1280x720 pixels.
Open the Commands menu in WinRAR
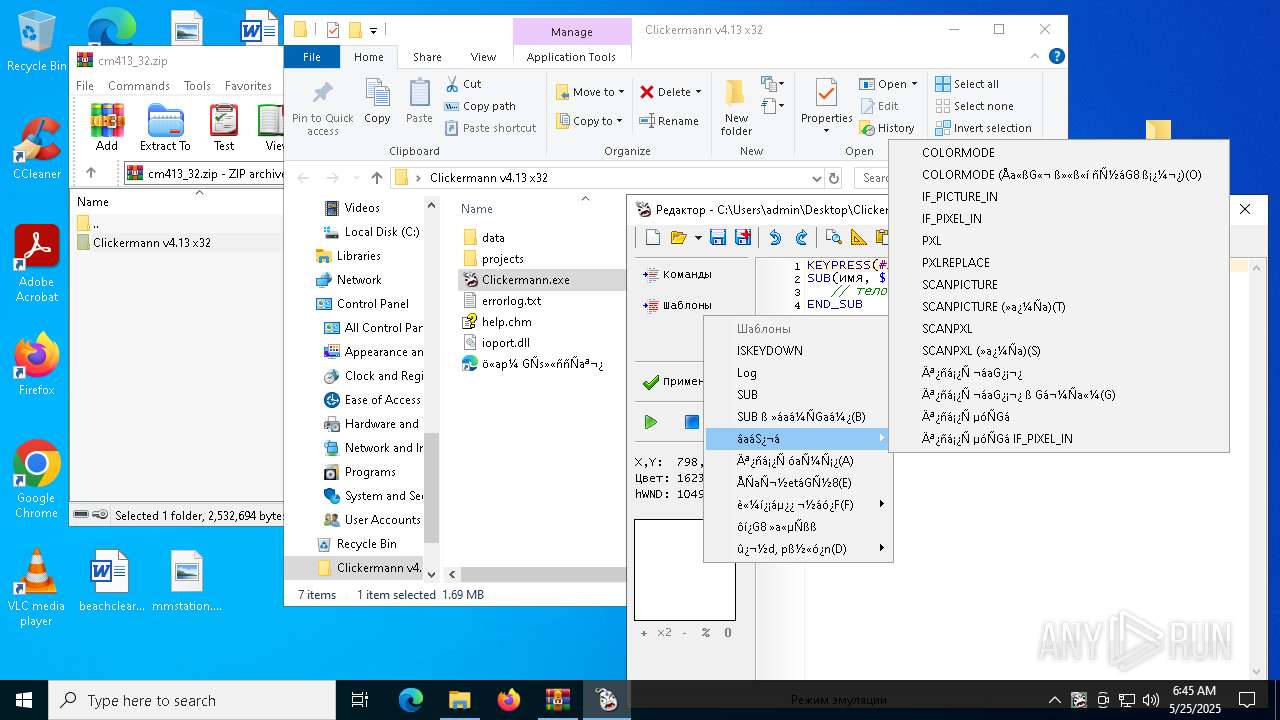click(139, 86)
